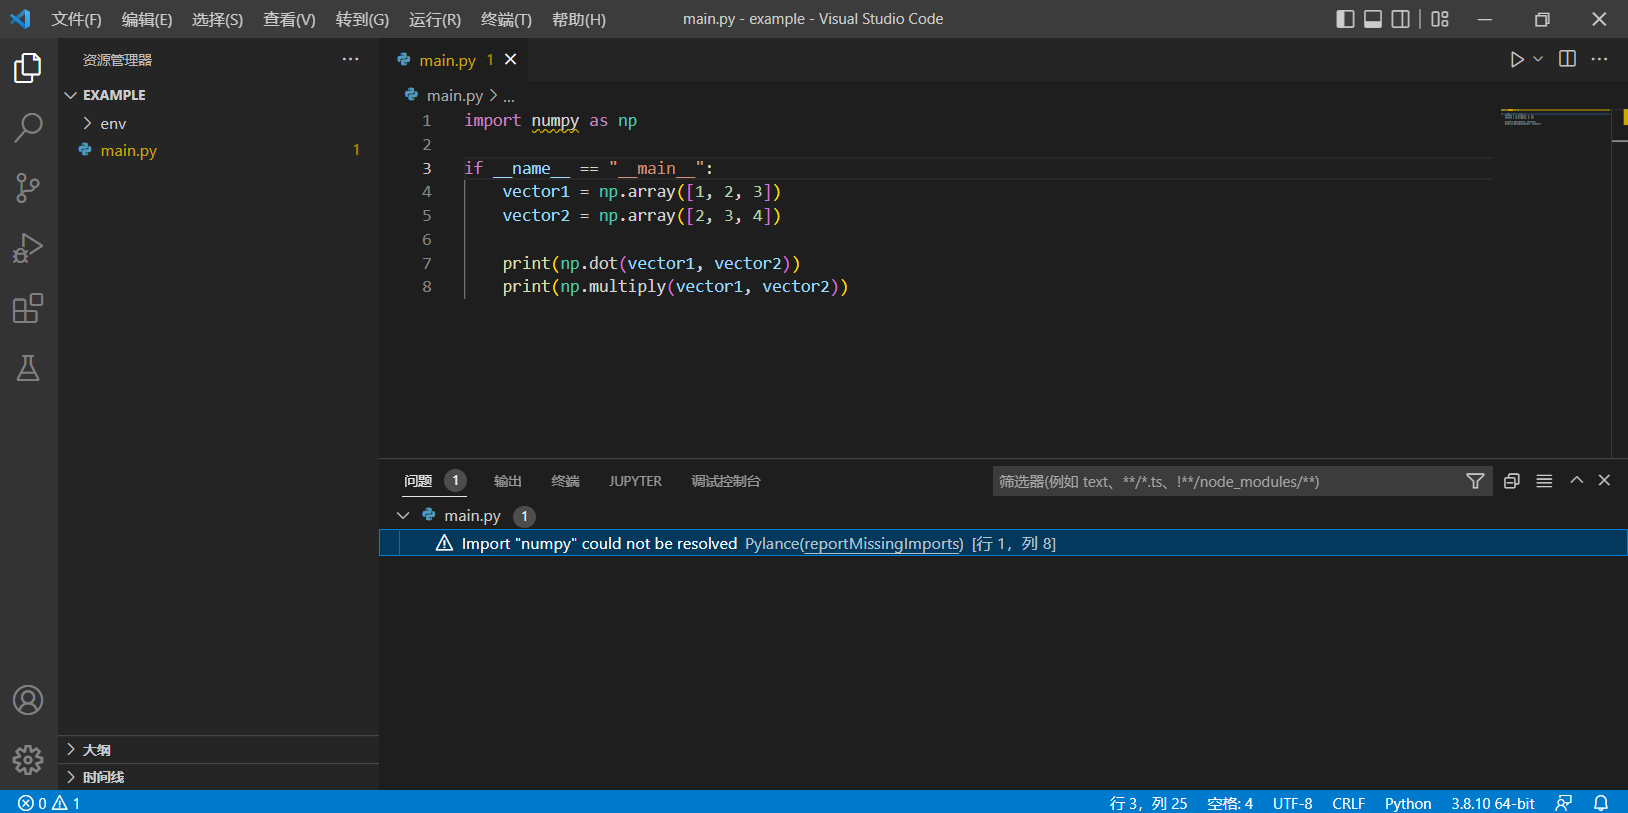Open the Testing flask view
The height and width of the screenshot is (813, 1628).
pyautogui.click(x=28, y=368)
